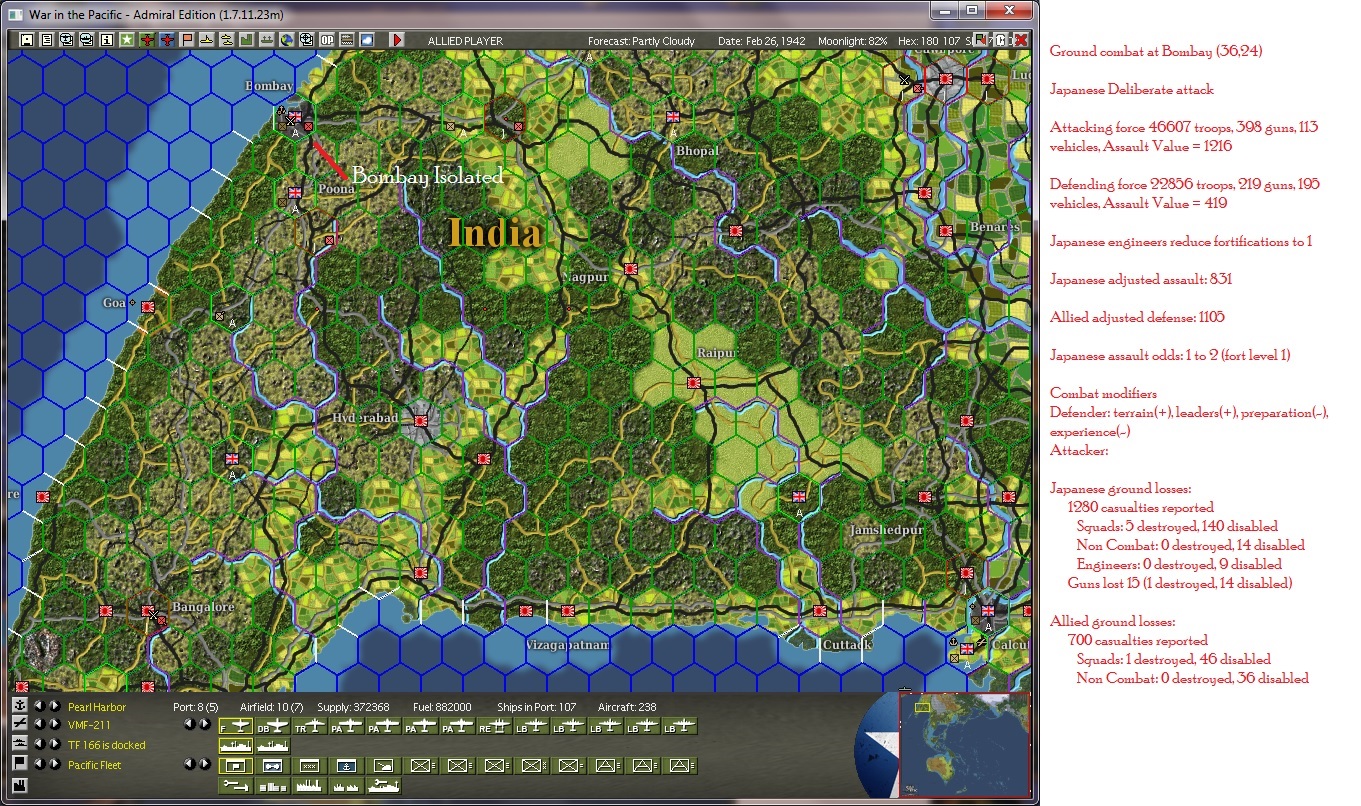Select the Japanese unit at Nagpur
The width and height of the screenshot is (1361, 806).
click(x=631, y=268)
